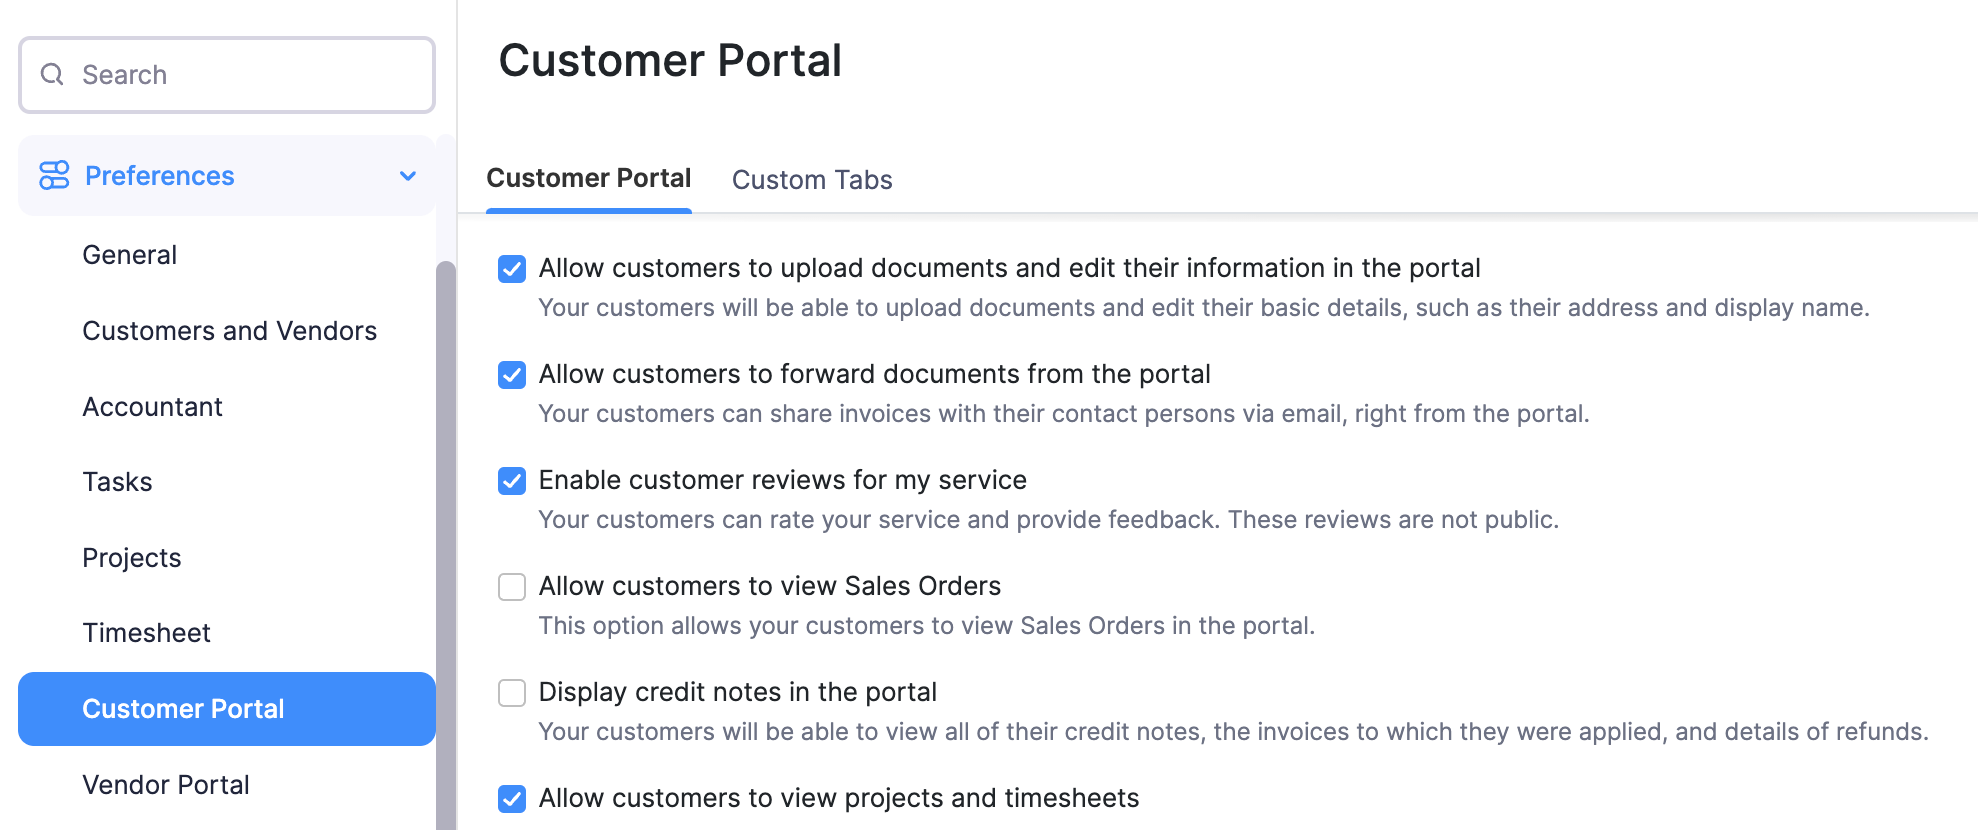Uncheck allow customers to forward documents

(x=512, y=375)
